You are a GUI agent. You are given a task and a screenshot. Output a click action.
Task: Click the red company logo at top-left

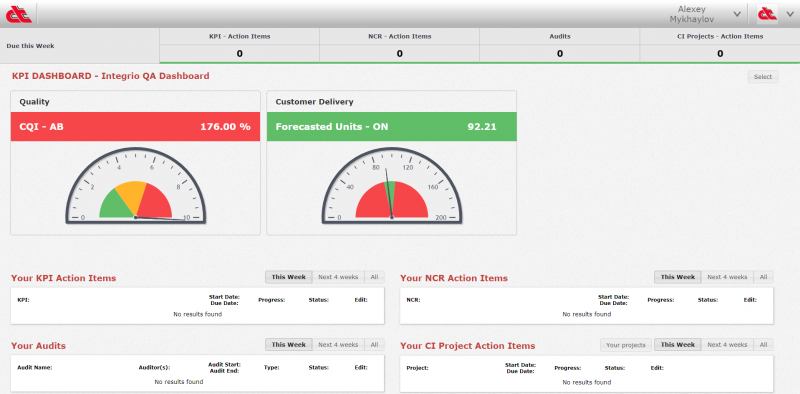pyautogui.click(x=18, y=14)
